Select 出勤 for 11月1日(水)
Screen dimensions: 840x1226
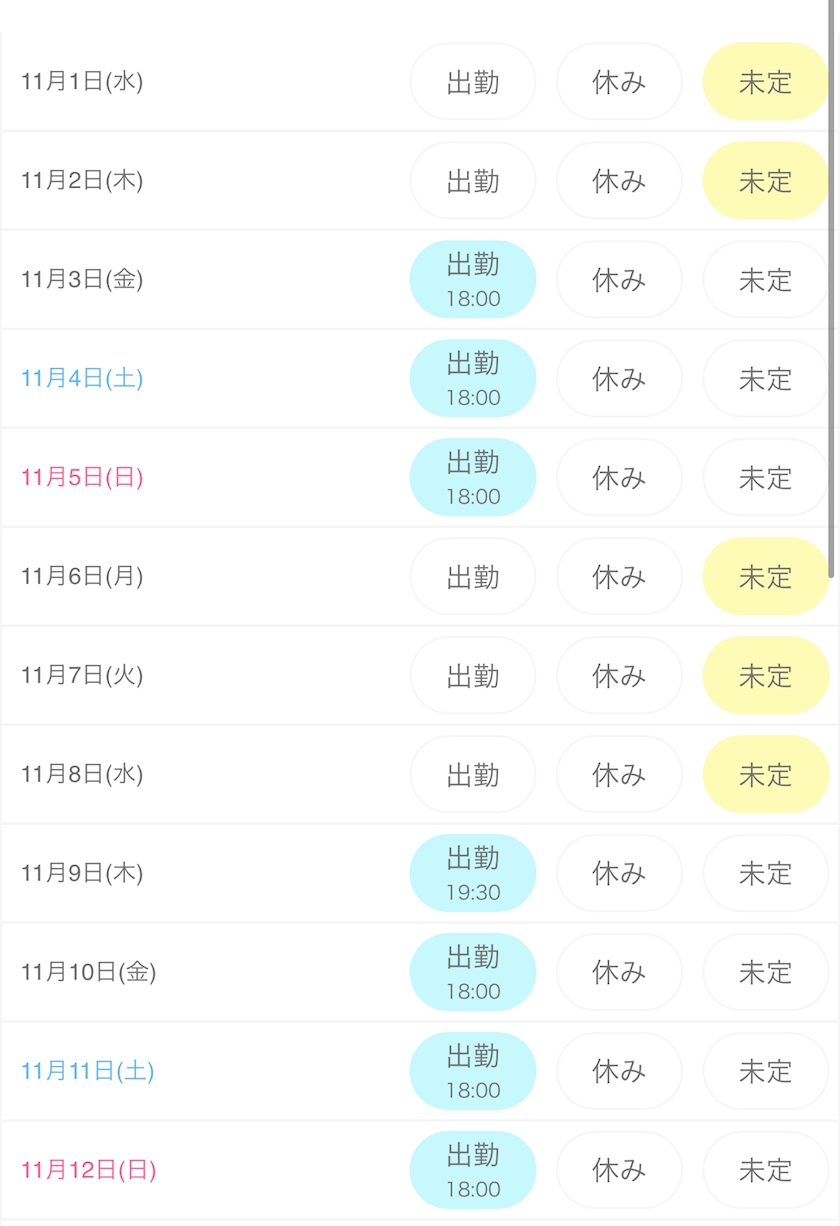[473, 82]
